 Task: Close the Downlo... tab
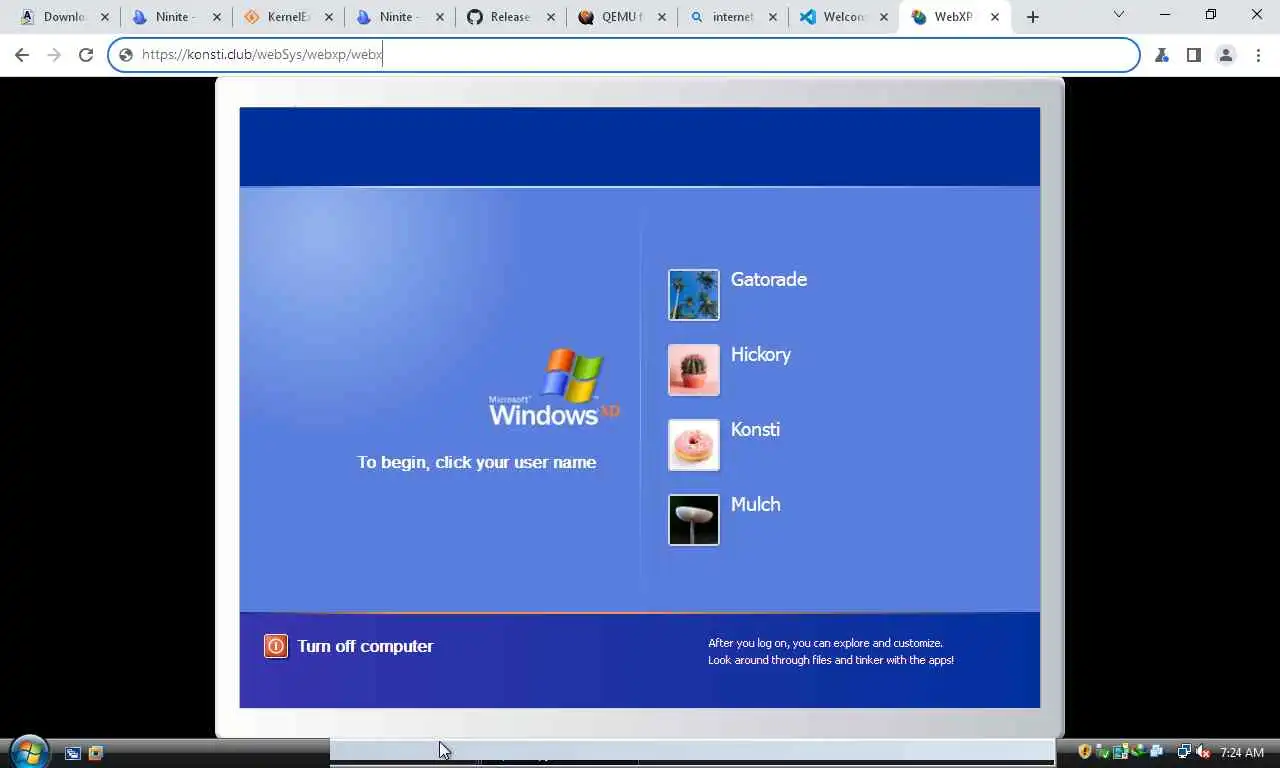[x=105, y=17]
